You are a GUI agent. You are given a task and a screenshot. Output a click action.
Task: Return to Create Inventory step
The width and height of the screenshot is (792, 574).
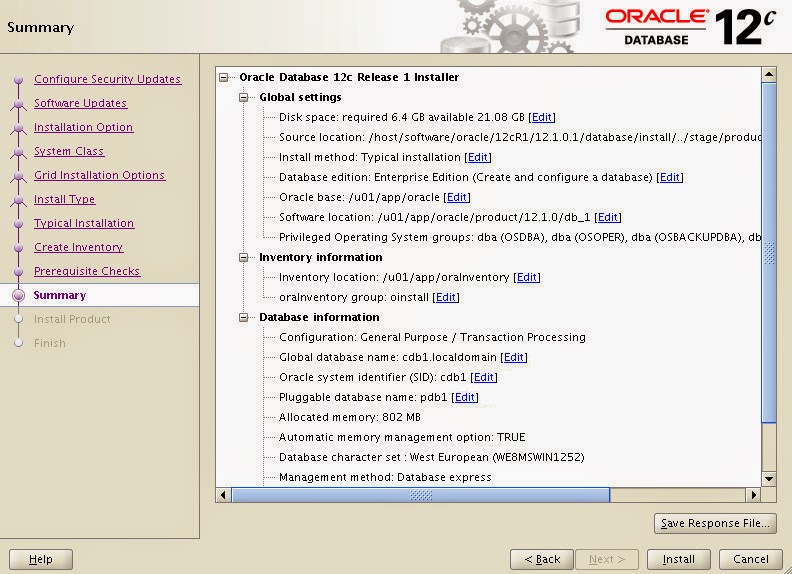(x=78, y=247)
